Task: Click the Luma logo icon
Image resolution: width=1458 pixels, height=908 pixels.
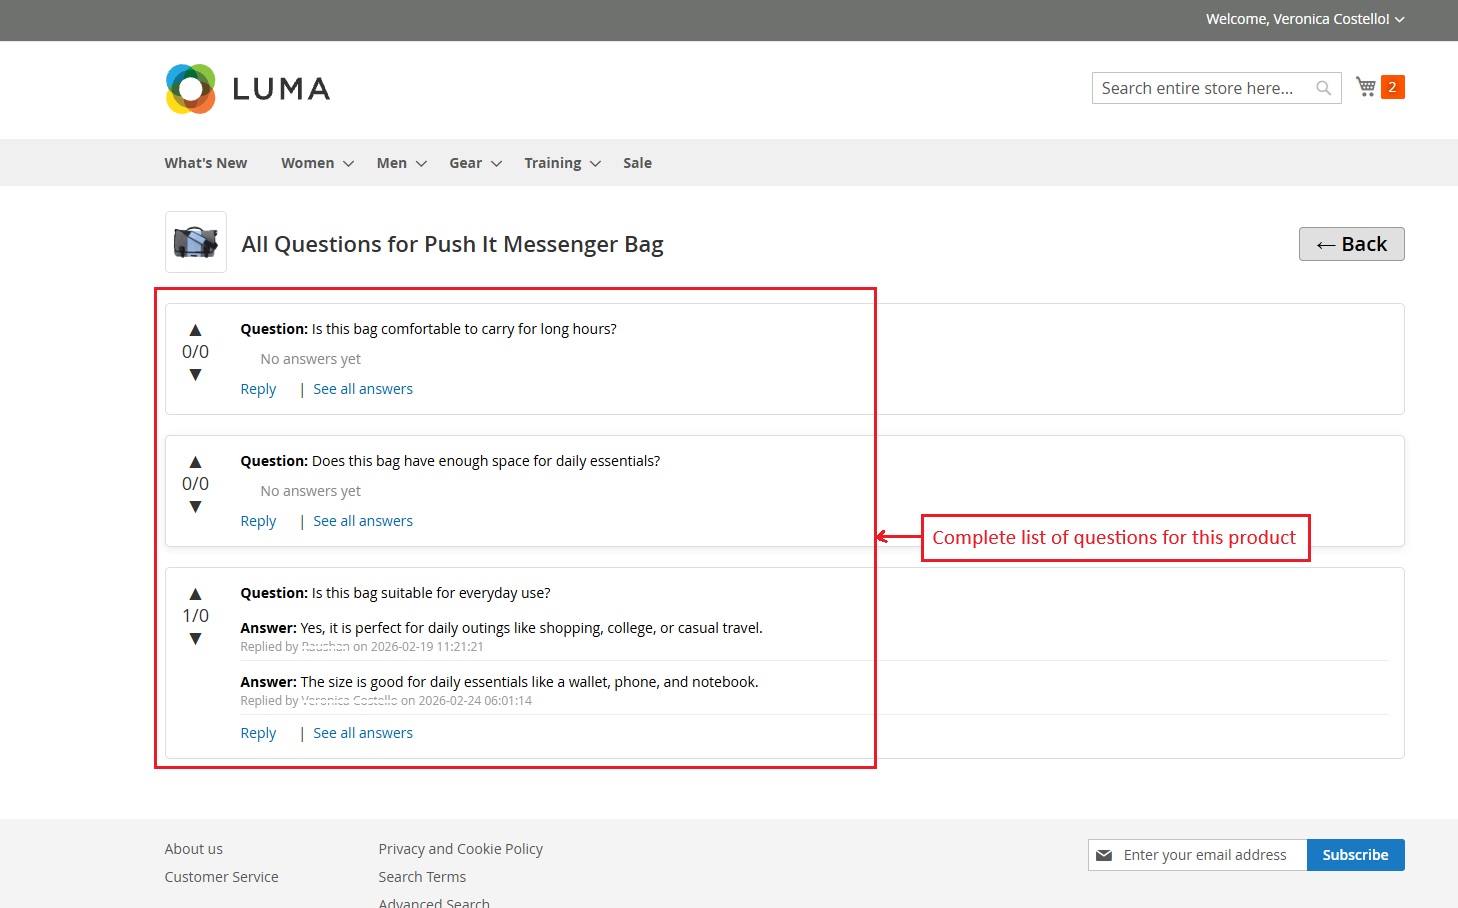Action: click(x=191, y=89)
